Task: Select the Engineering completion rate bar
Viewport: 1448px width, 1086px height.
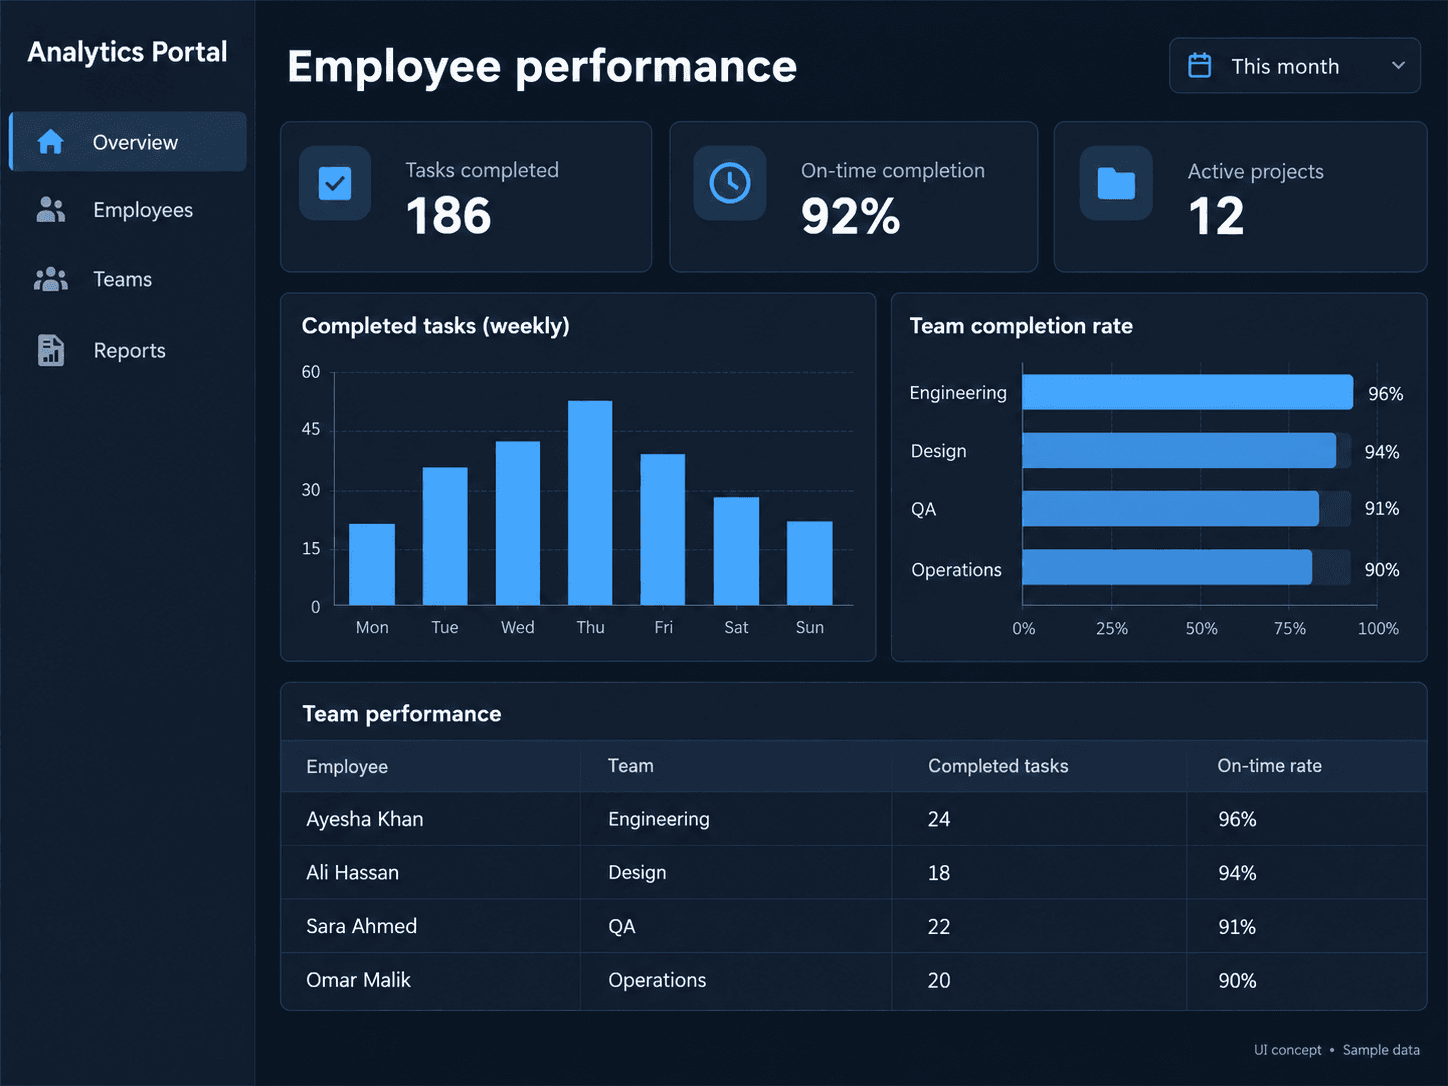Action: tap(1187, 392)
